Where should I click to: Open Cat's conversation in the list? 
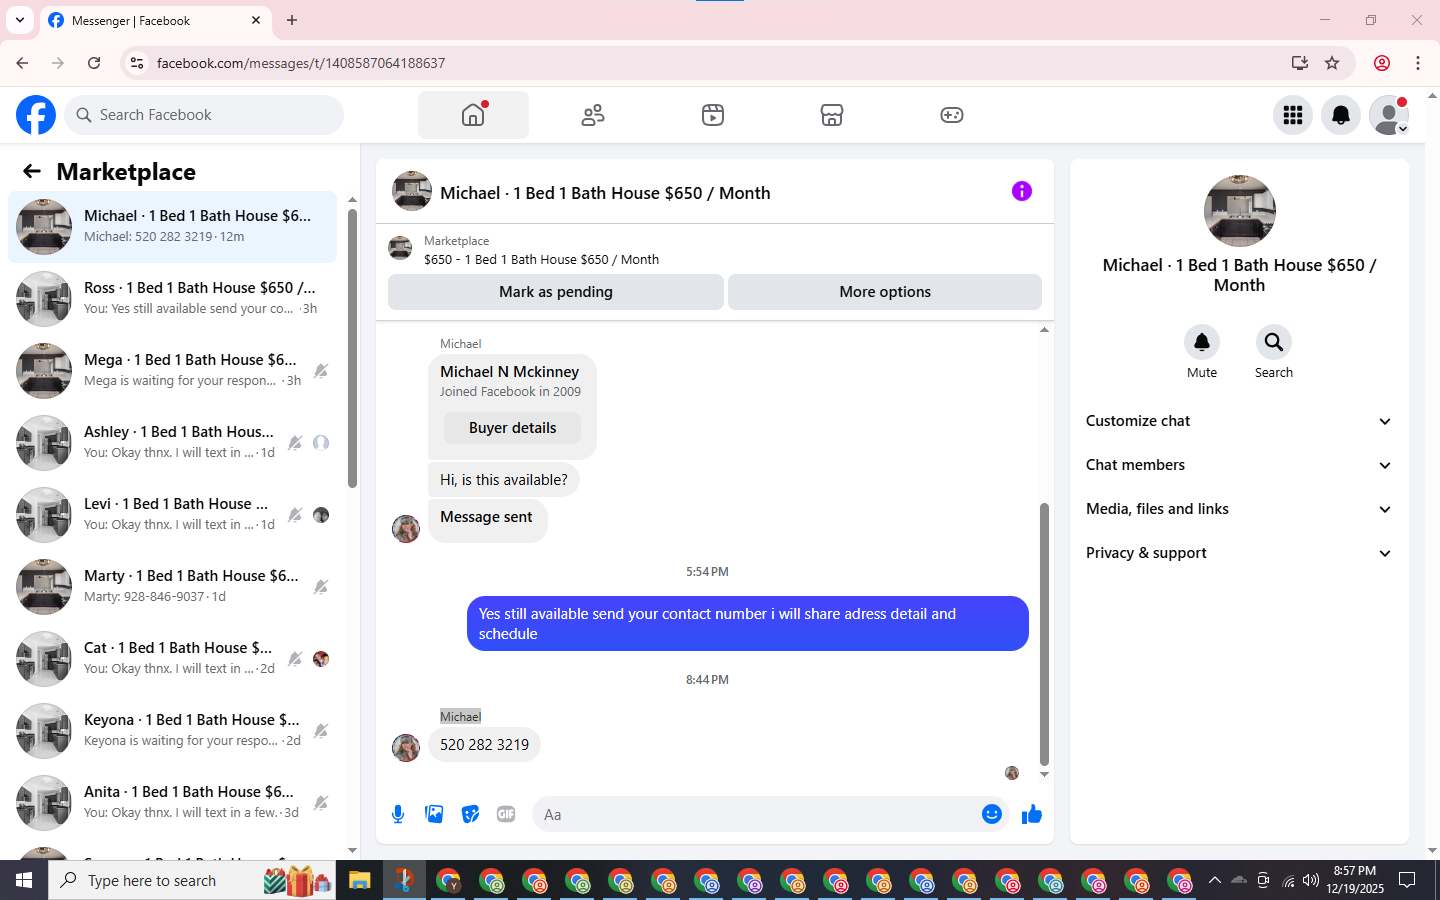click(172, 659)
